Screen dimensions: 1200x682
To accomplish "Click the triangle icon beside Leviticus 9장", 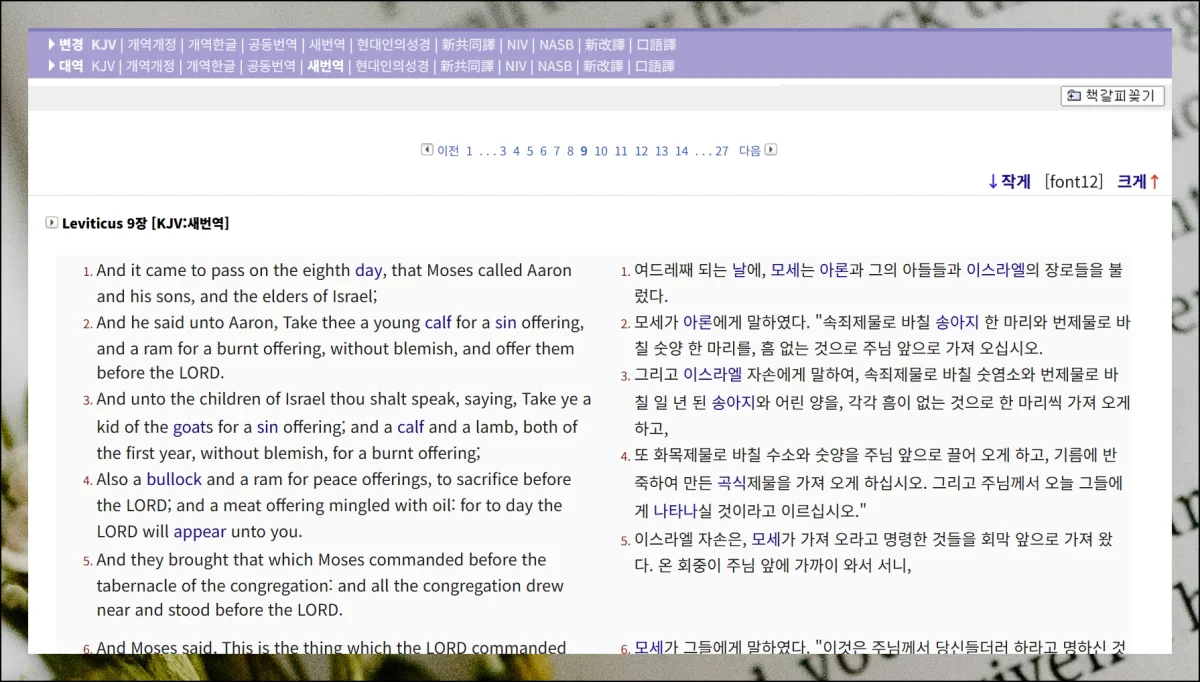I will (51, 223).
